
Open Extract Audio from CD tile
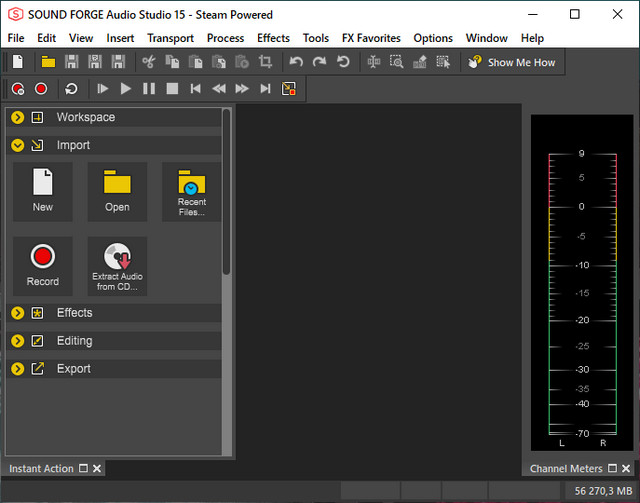118,267
